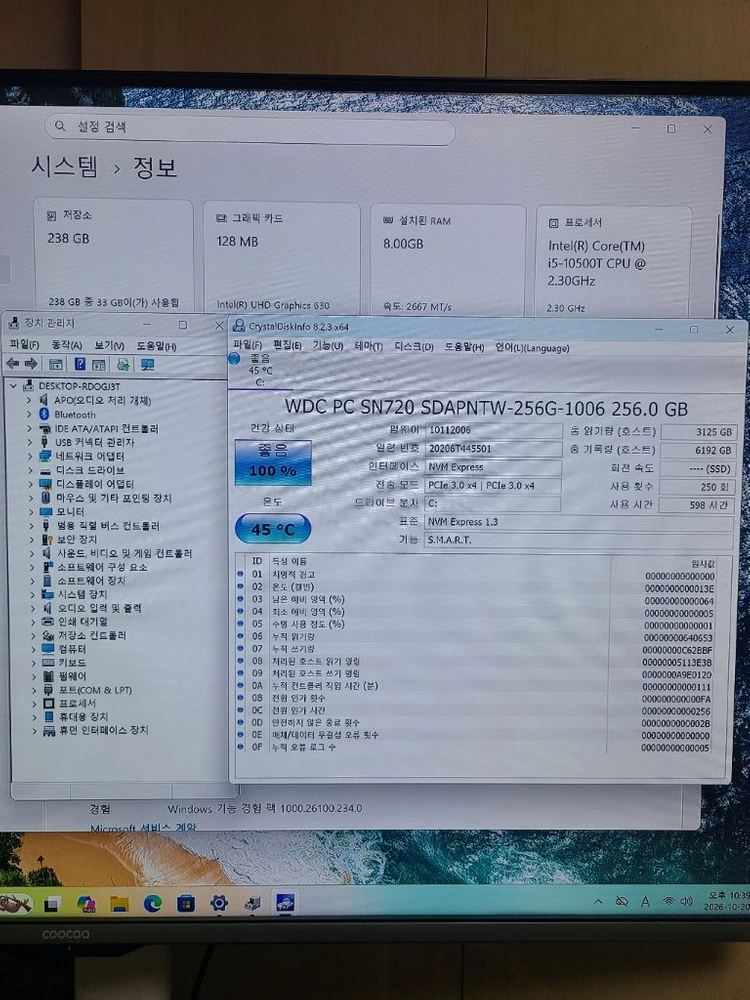Scan for hardware changes monitor icon

click(x=148, y=365)
